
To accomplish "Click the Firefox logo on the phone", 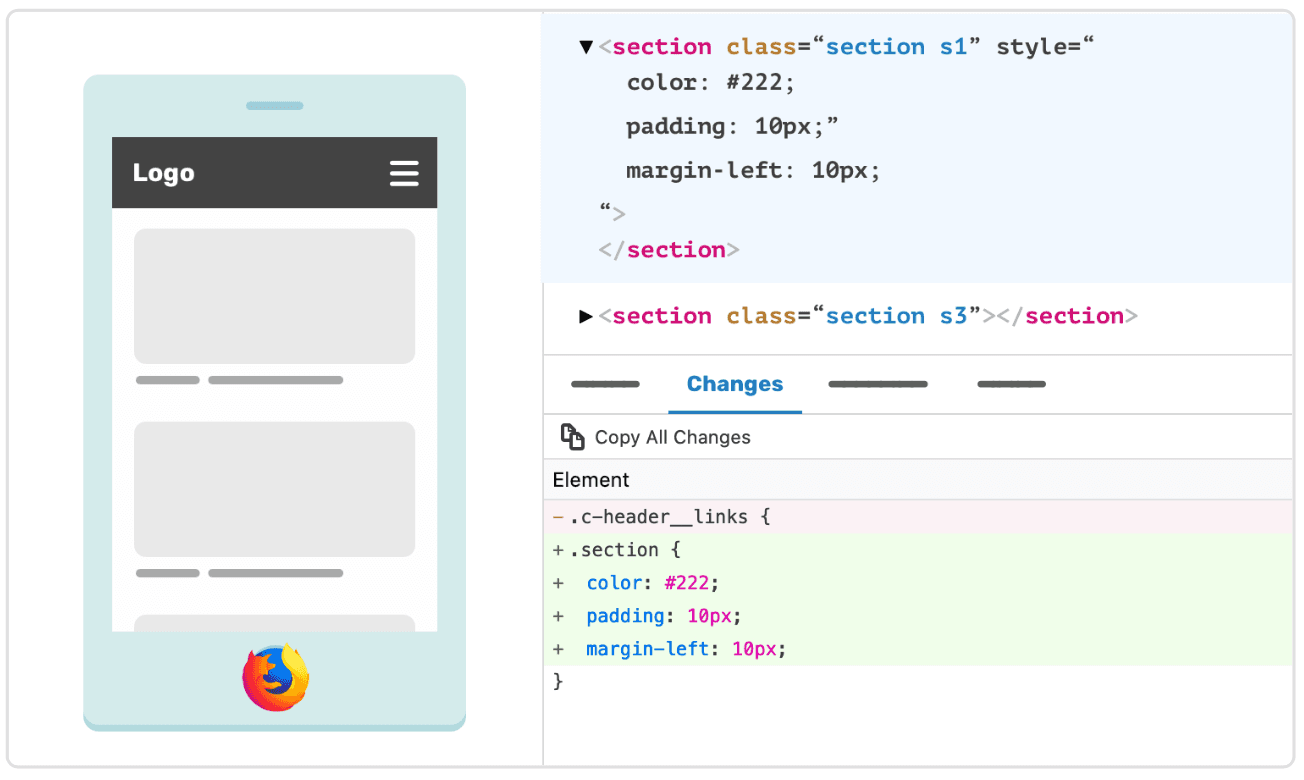I will pos(276,678).
